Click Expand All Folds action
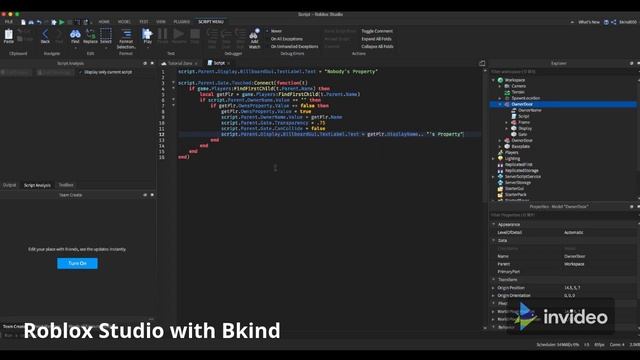This screenshot has height=360, width=640. tap(376, 39)
